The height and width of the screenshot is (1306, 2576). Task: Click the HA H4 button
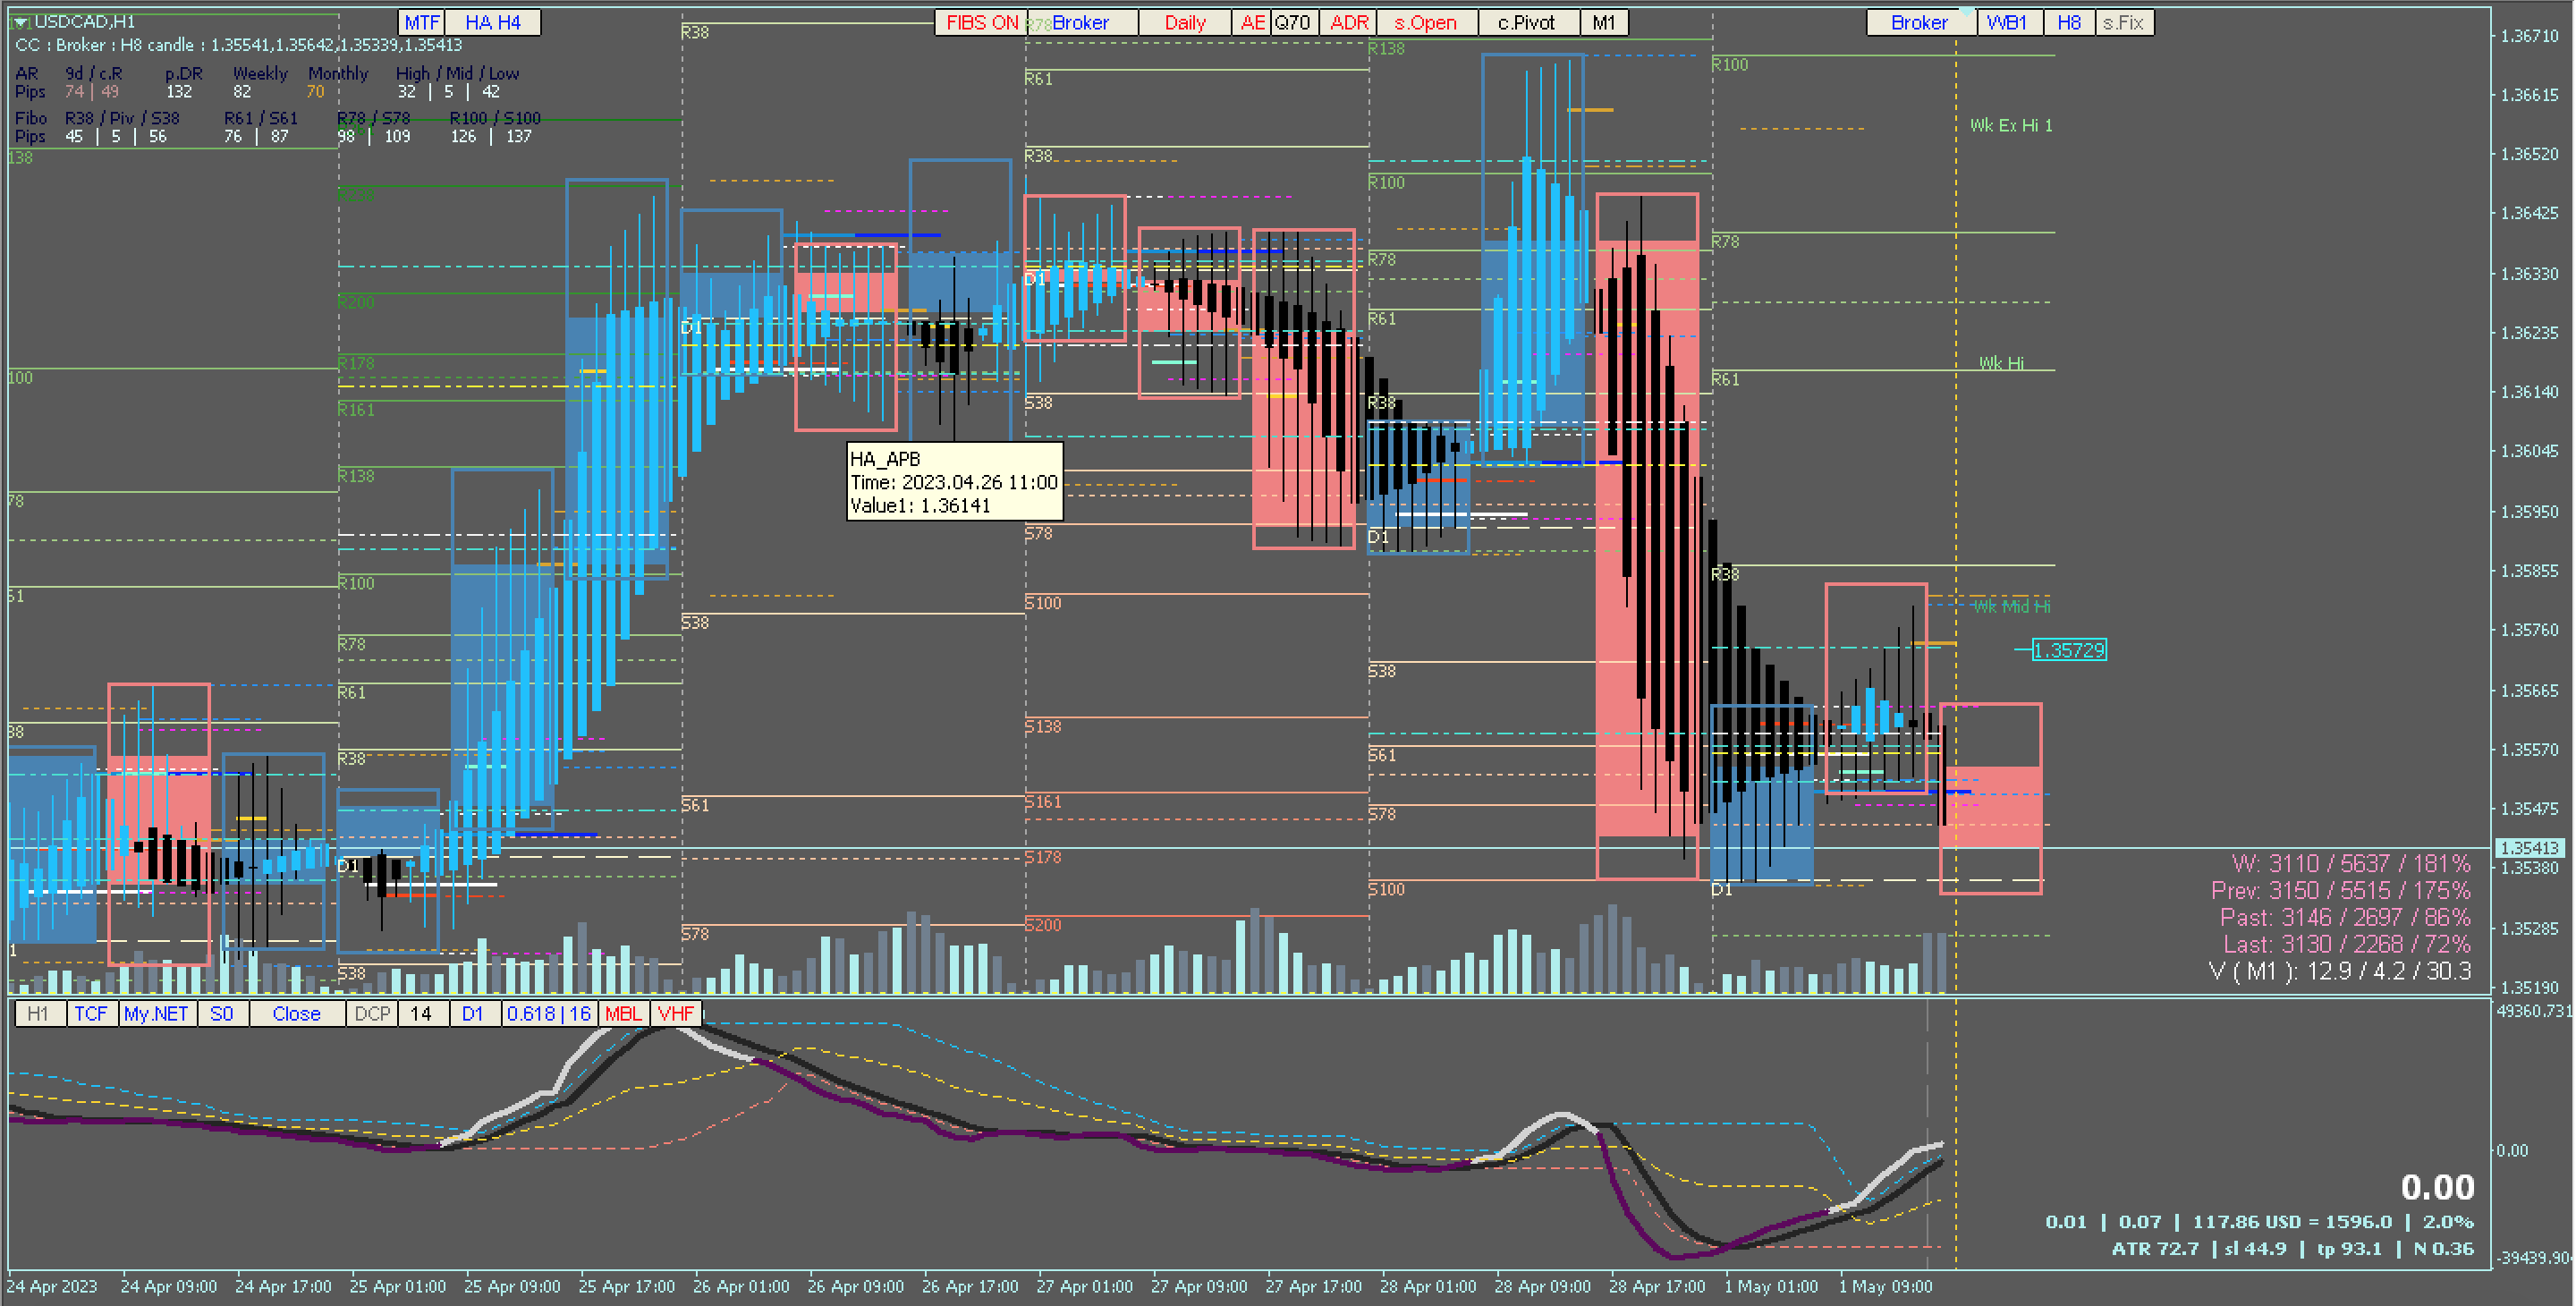[x=492, y=23]
